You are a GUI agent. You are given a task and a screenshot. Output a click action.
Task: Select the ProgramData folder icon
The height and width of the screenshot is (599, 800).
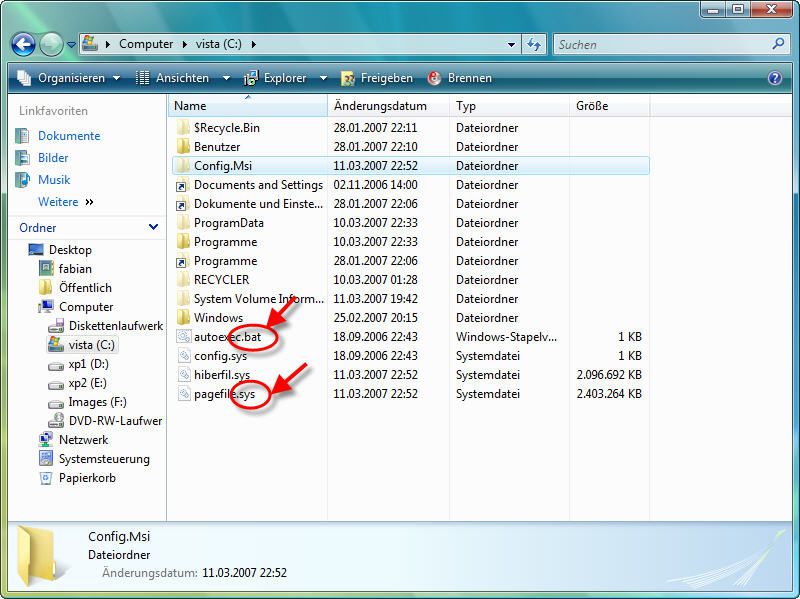point(183,222)
